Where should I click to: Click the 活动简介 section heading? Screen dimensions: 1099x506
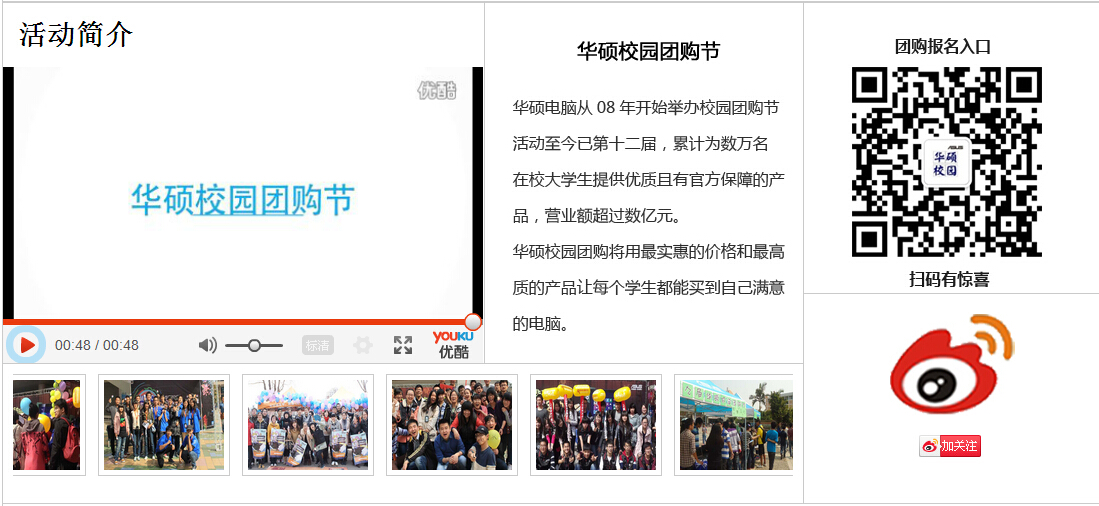coord(76,34)
